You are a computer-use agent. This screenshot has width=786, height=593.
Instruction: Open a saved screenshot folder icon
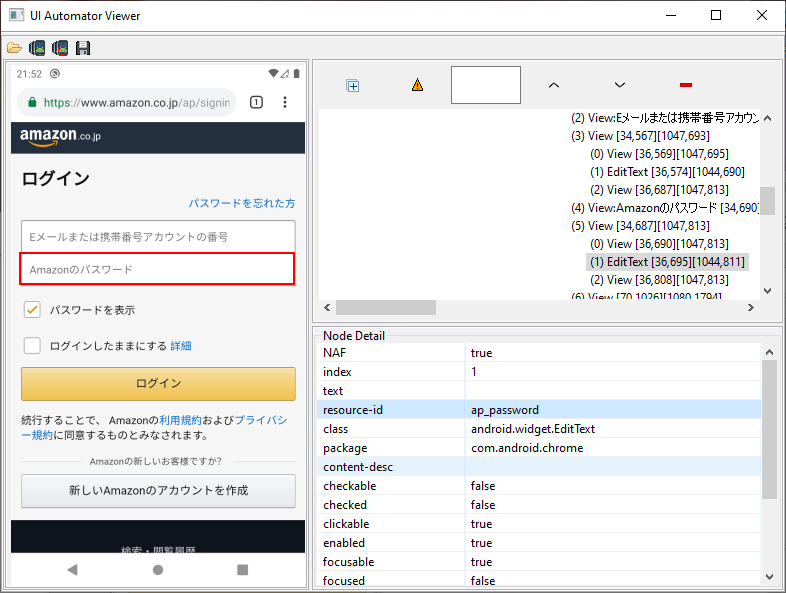click(14, 48)
